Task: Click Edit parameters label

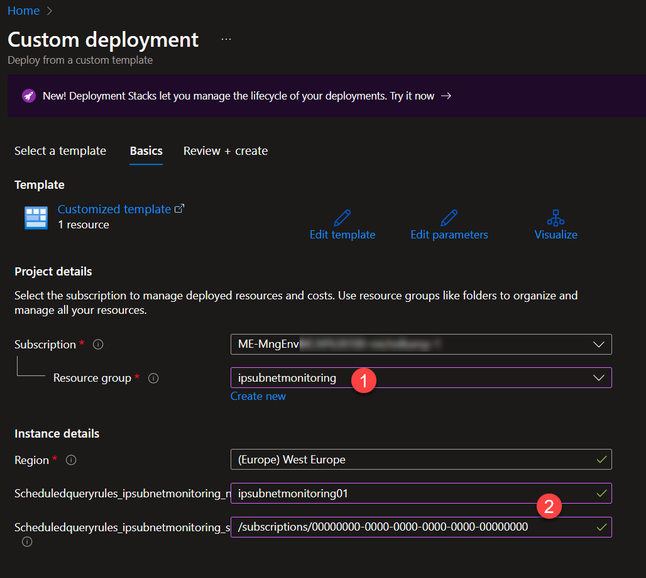Action: (x=449, y=235)
